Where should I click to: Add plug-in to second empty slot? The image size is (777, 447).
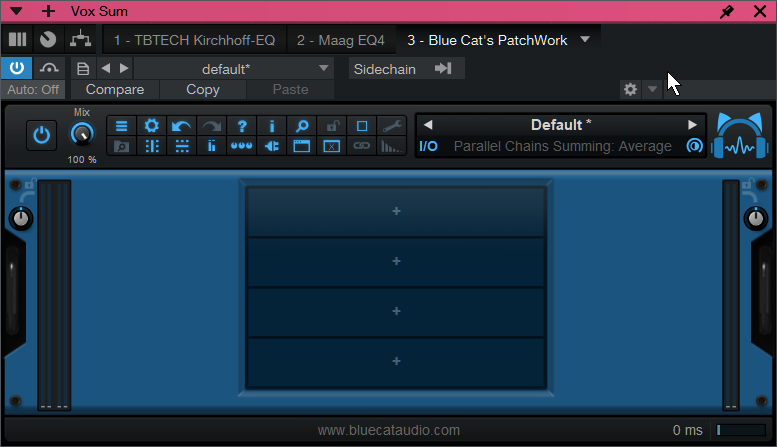(x=396, y=262)
